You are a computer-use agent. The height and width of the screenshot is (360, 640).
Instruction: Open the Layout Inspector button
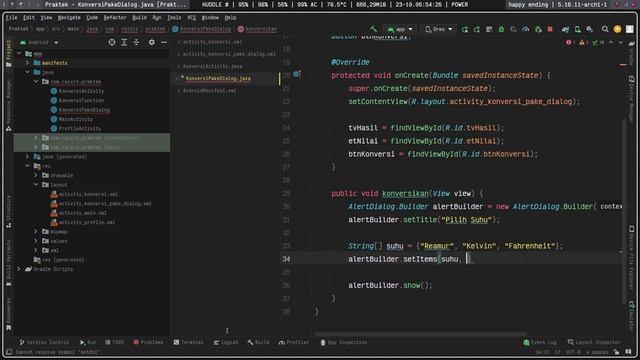pyautogui.click(x=594, y=342)
